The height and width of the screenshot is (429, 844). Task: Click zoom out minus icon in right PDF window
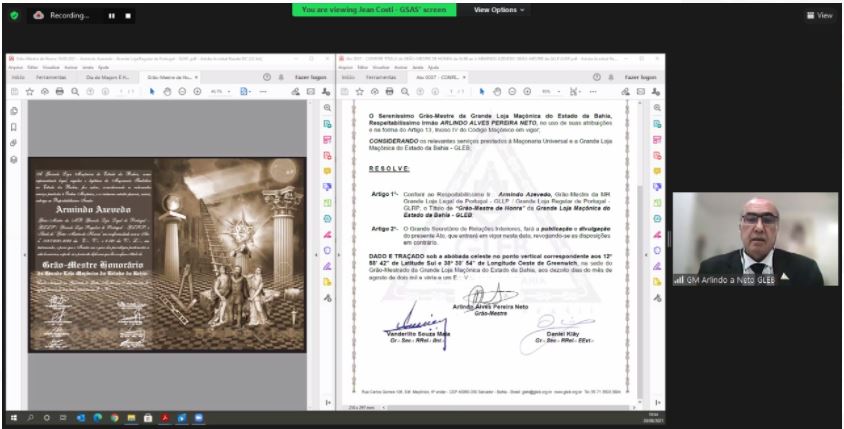(x=512, y=91)
